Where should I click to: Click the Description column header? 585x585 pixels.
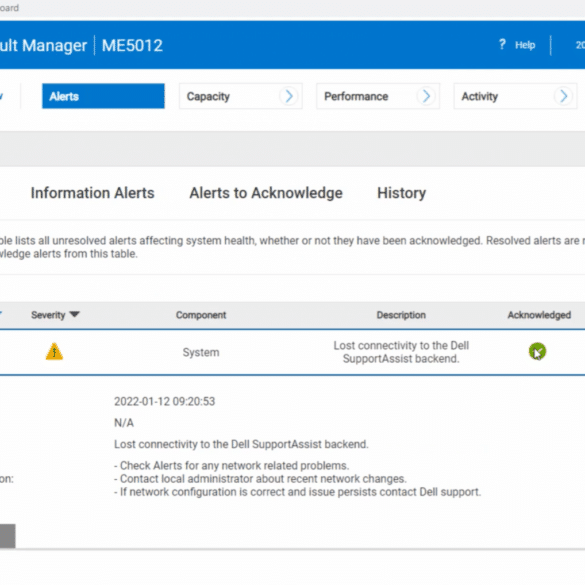point(401,315)
